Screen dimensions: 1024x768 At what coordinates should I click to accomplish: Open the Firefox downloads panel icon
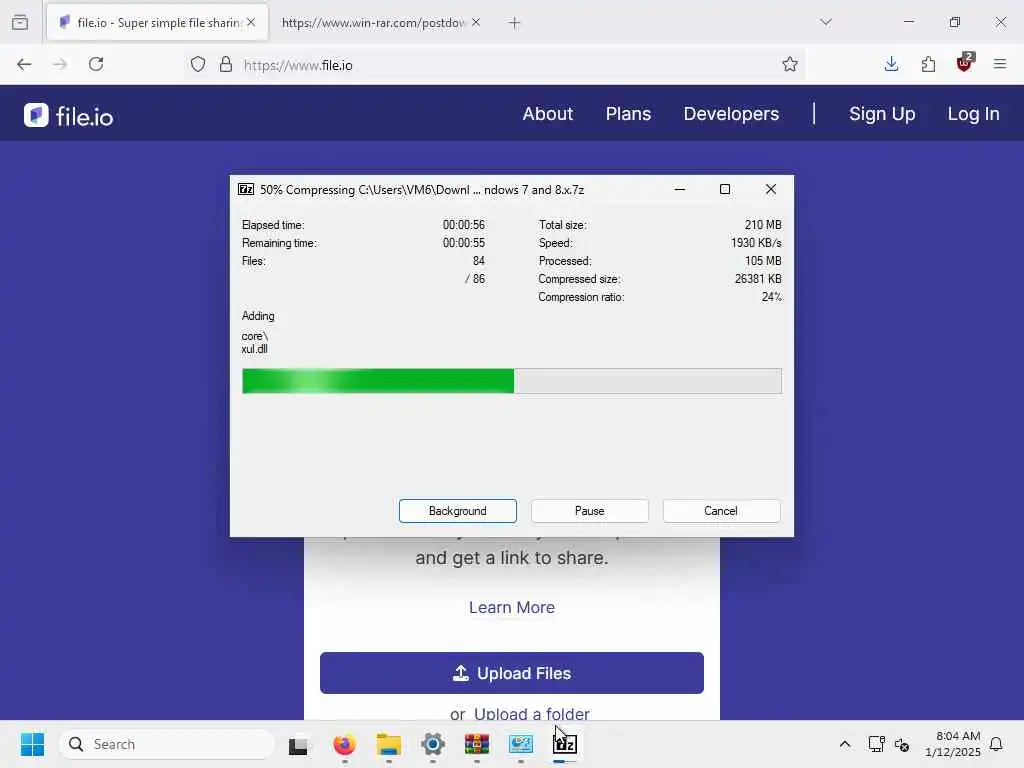[x=891, y=64]
